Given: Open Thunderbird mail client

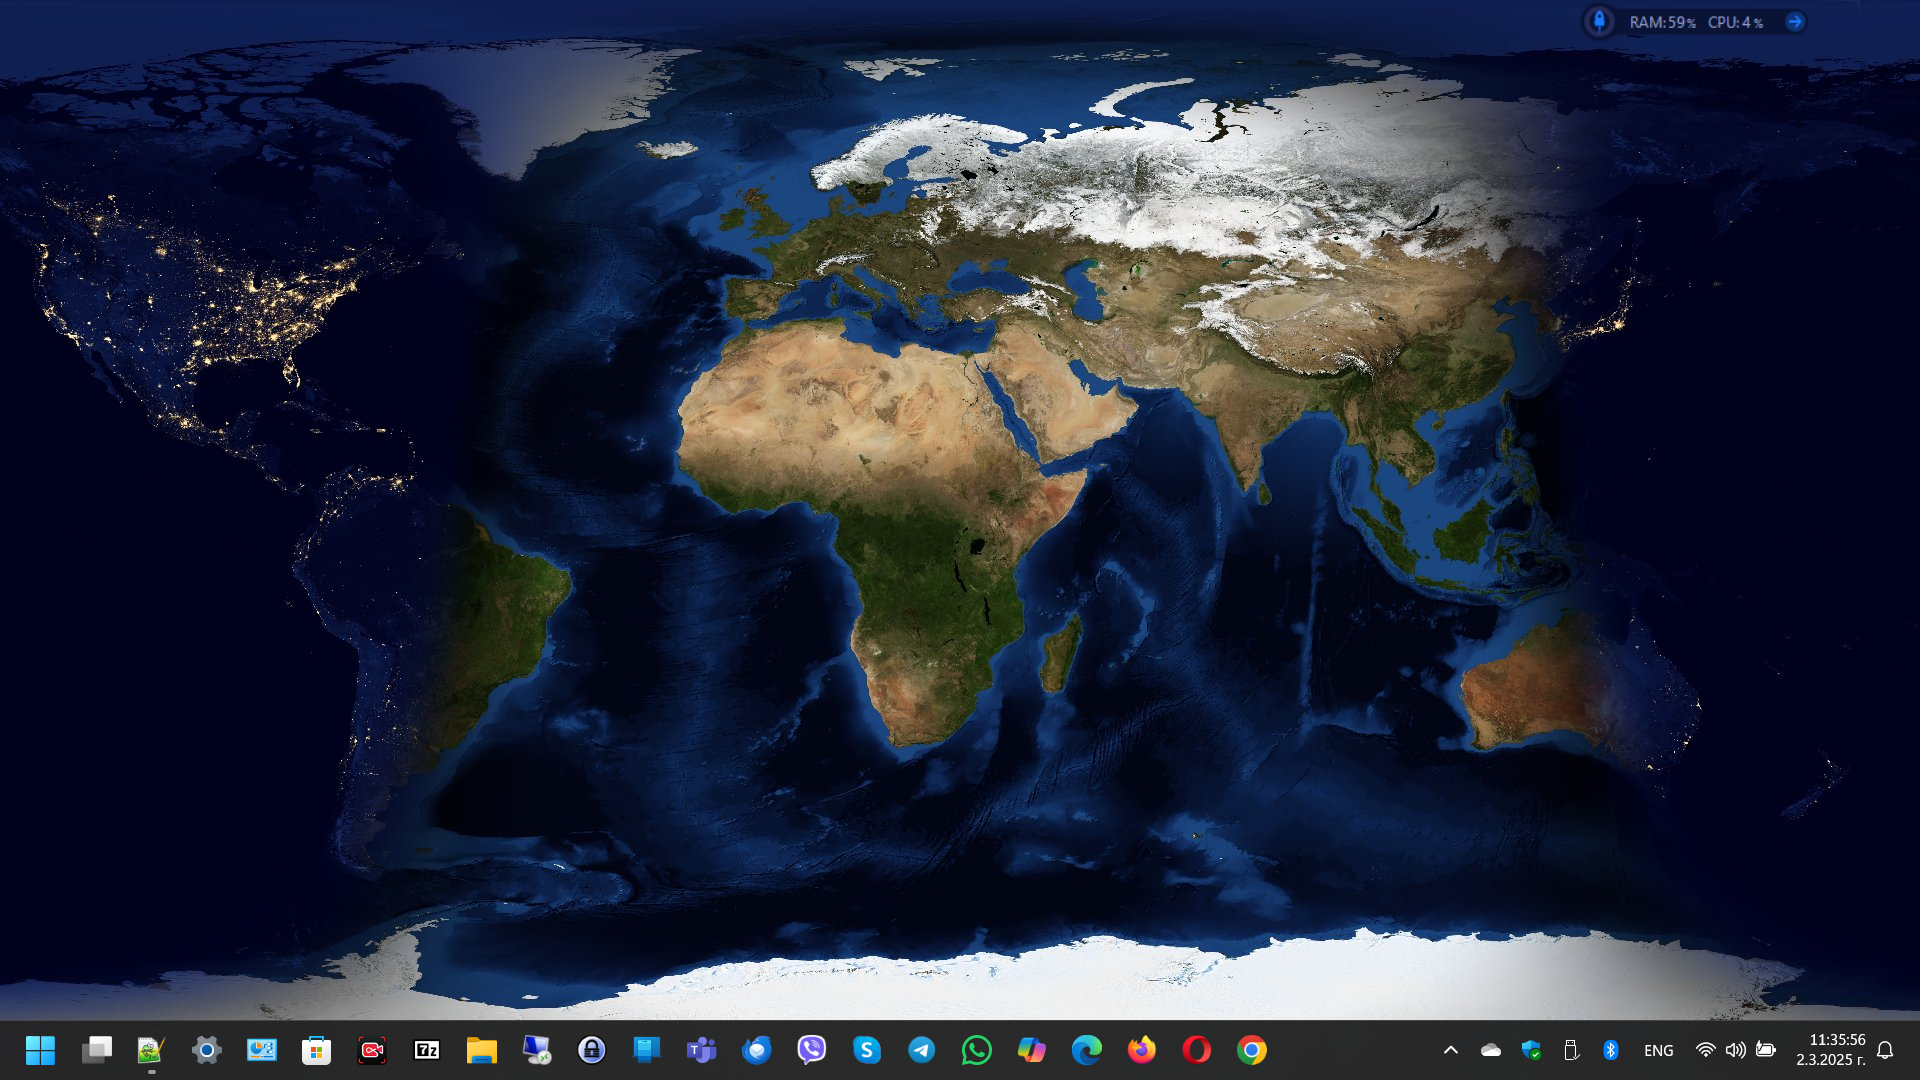Looking at the screenshot, I should point(757,1050).
